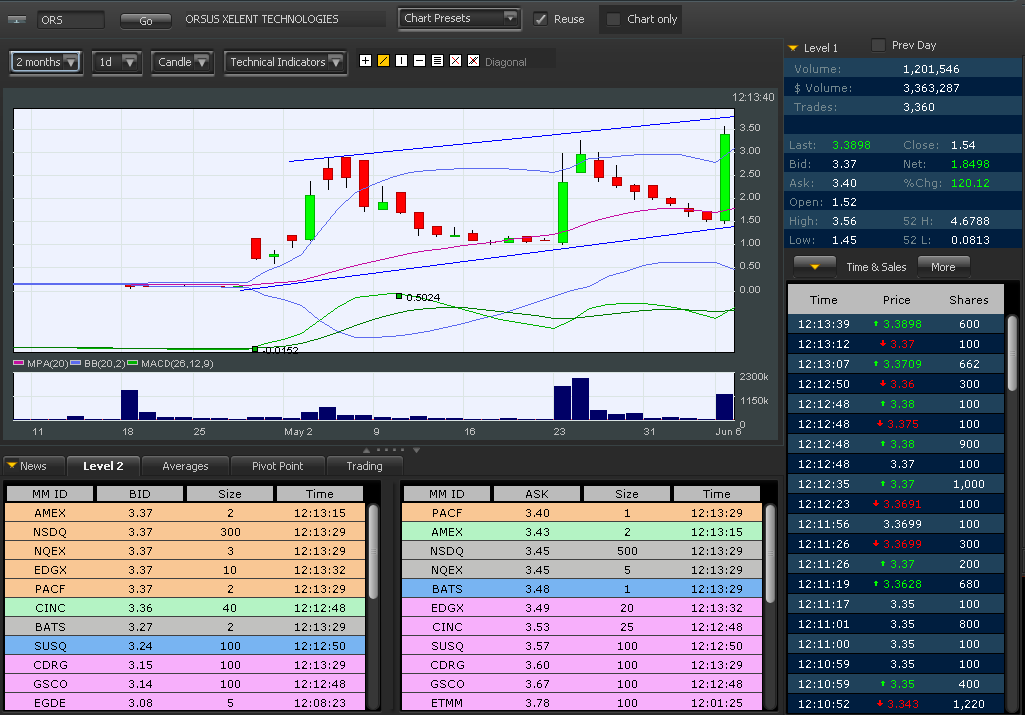
Task: Select the horizontal line drawing tool
Action: (420, 61)
